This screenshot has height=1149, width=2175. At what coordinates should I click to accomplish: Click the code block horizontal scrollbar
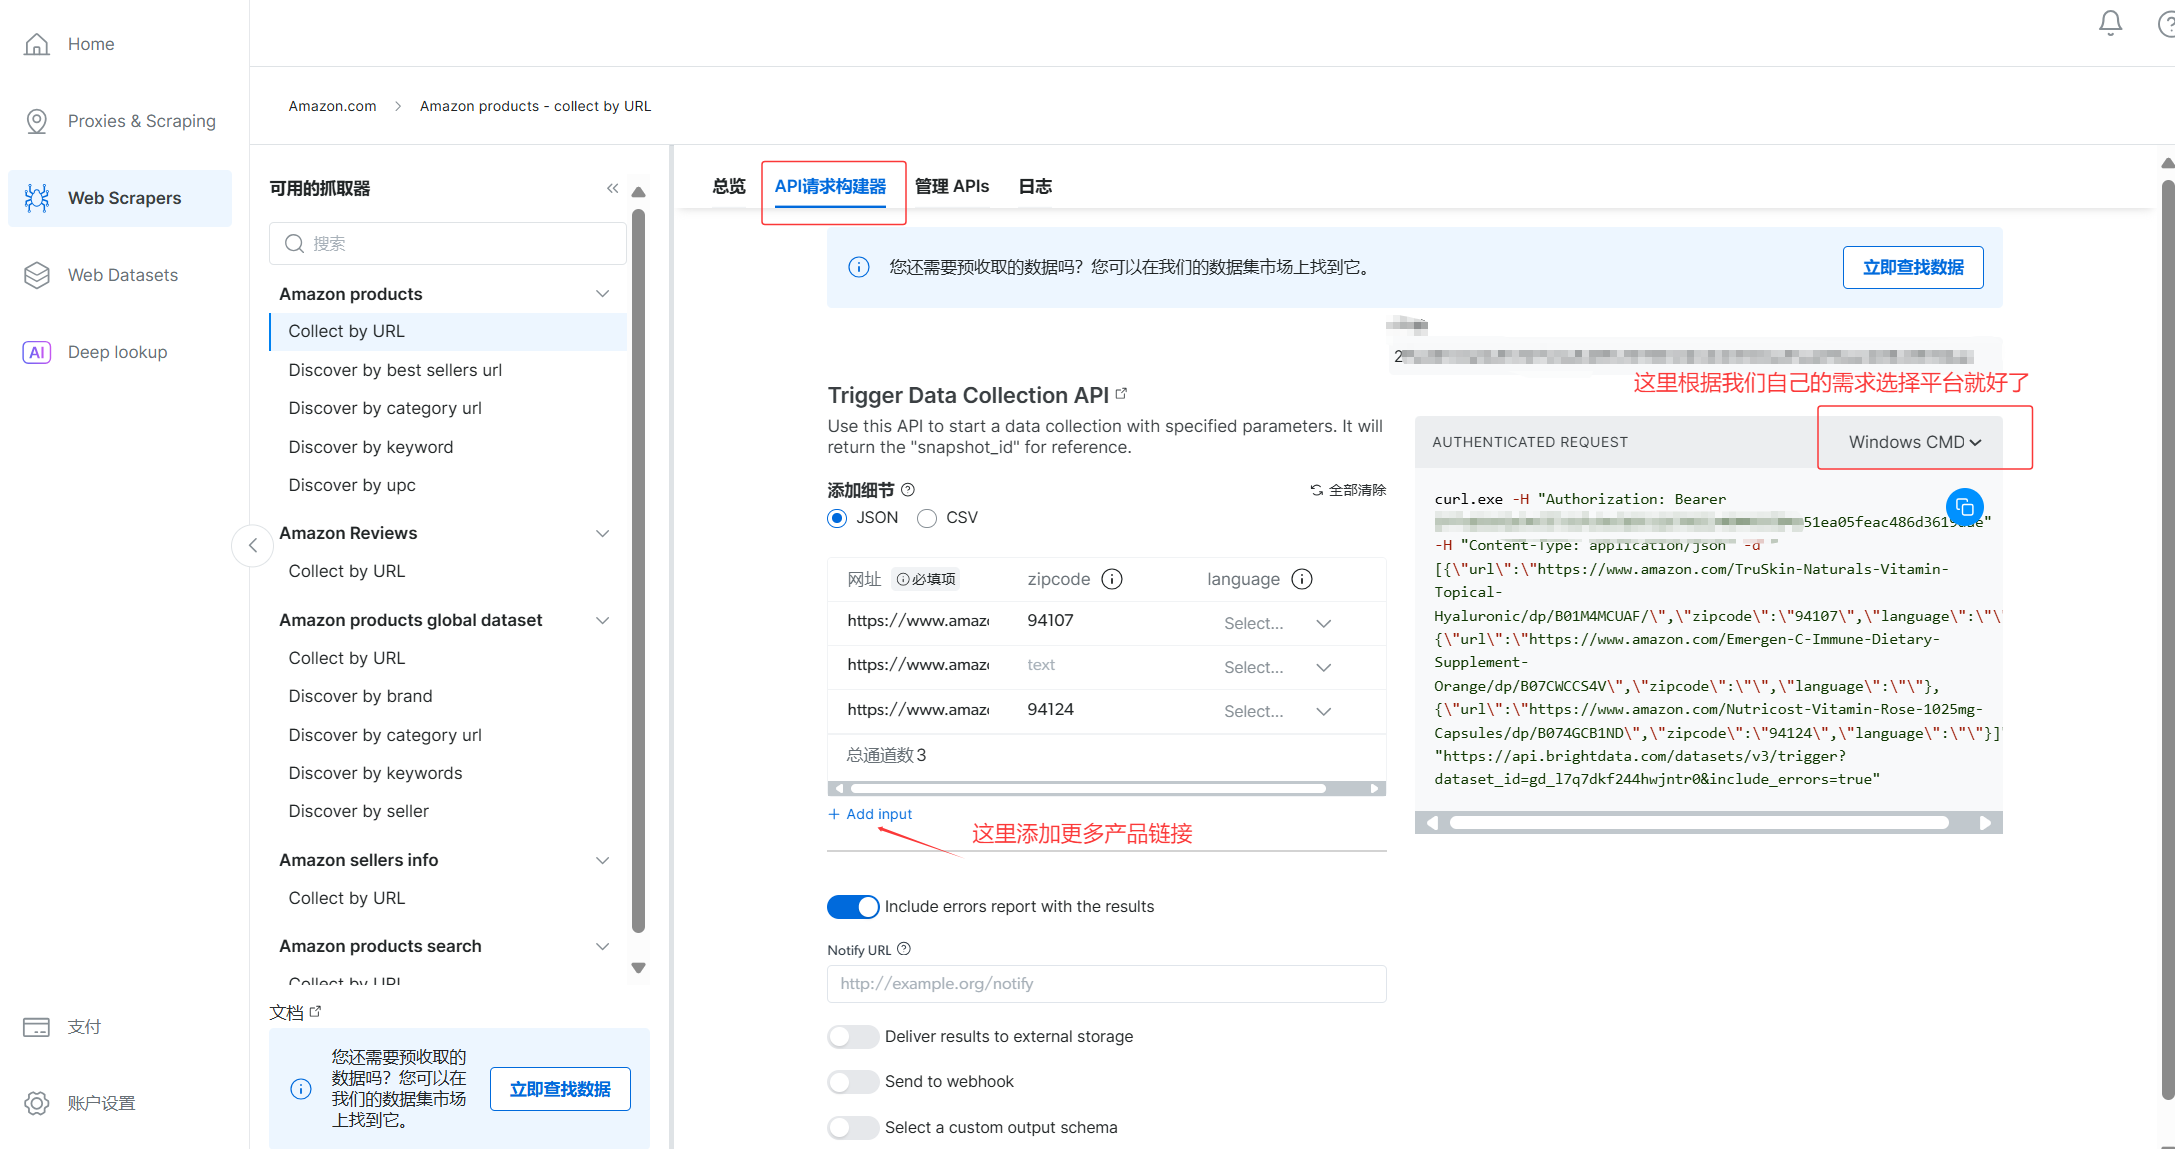point(1699,822)
